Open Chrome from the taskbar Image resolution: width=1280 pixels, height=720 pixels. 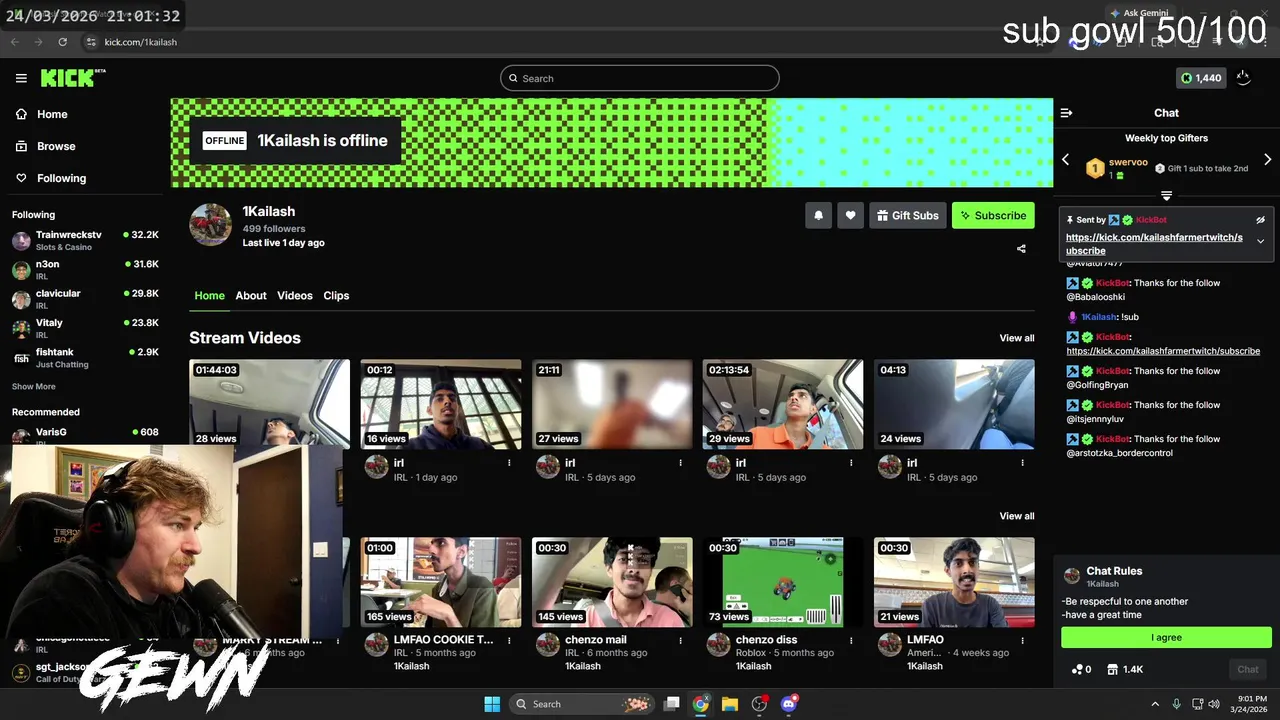pyautogui.click(x=701, y=704)
